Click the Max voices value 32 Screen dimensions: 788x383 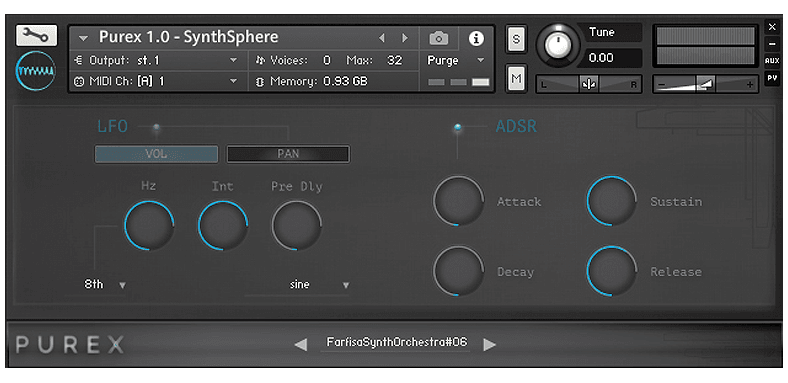(x=395, y=60)
